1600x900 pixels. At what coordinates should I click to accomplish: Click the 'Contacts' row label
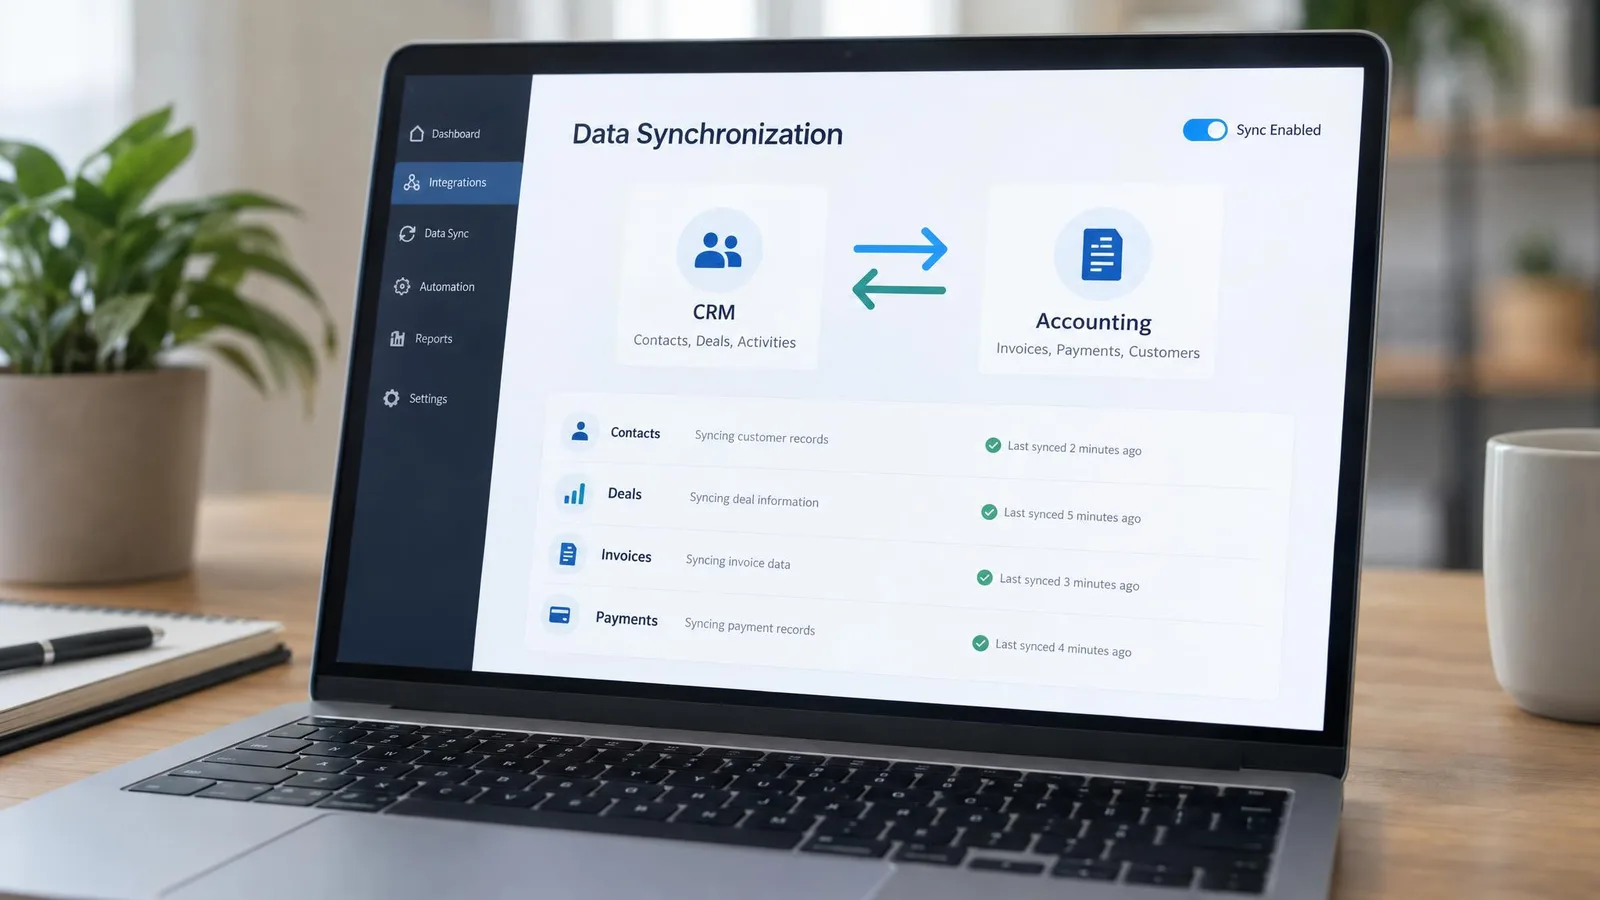[x=635, y=433]
